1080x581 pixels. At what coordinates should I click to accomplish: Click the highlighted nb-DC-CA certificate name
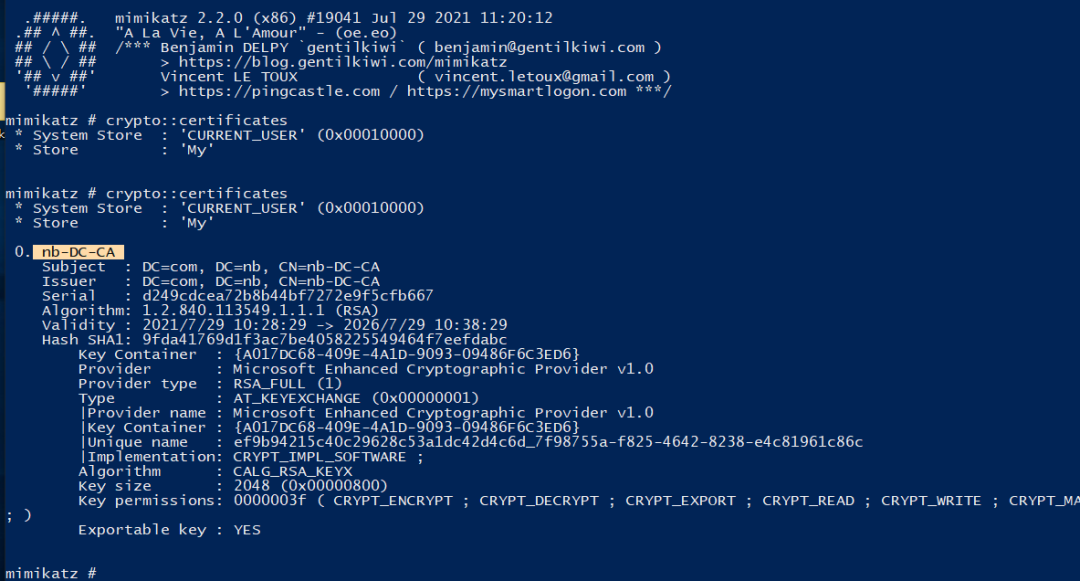pyautogui.click(x=79, y=252)
